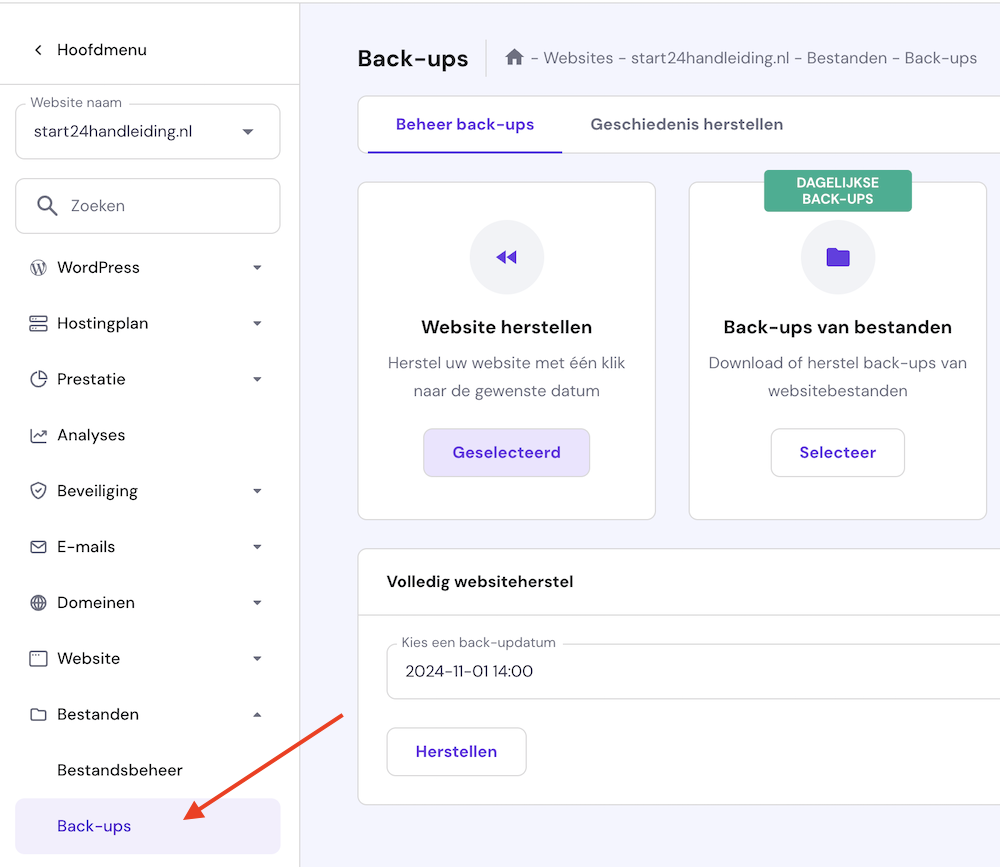Select the Hostingplan icon
Screen dimensions: 1000x867
click(38, 323)
